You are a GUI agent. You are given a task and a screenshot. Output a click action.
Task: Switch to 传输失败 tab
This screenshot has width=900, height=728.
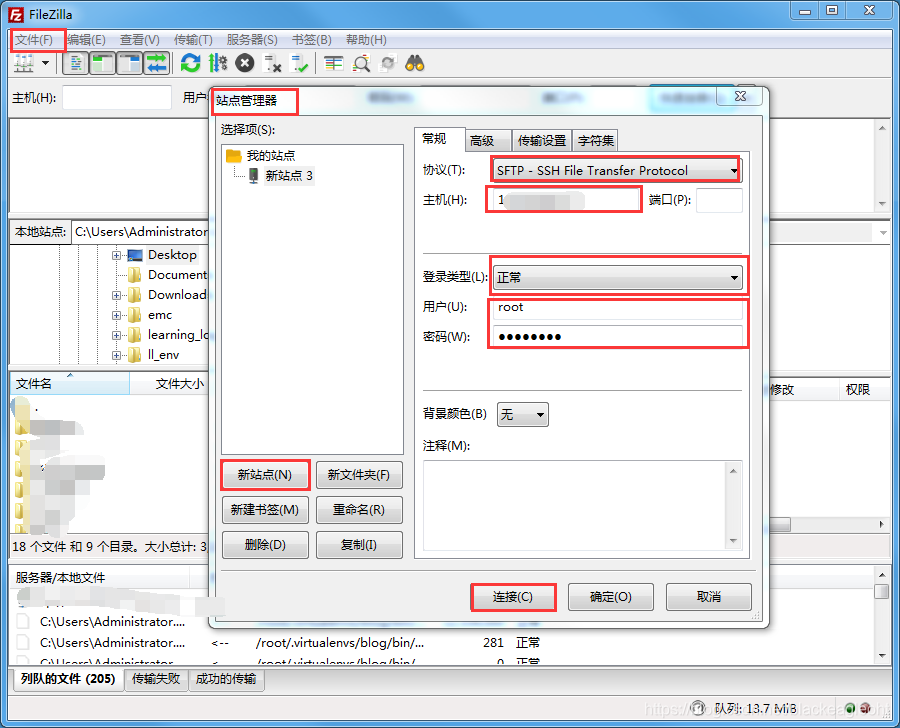click(156, 679)
